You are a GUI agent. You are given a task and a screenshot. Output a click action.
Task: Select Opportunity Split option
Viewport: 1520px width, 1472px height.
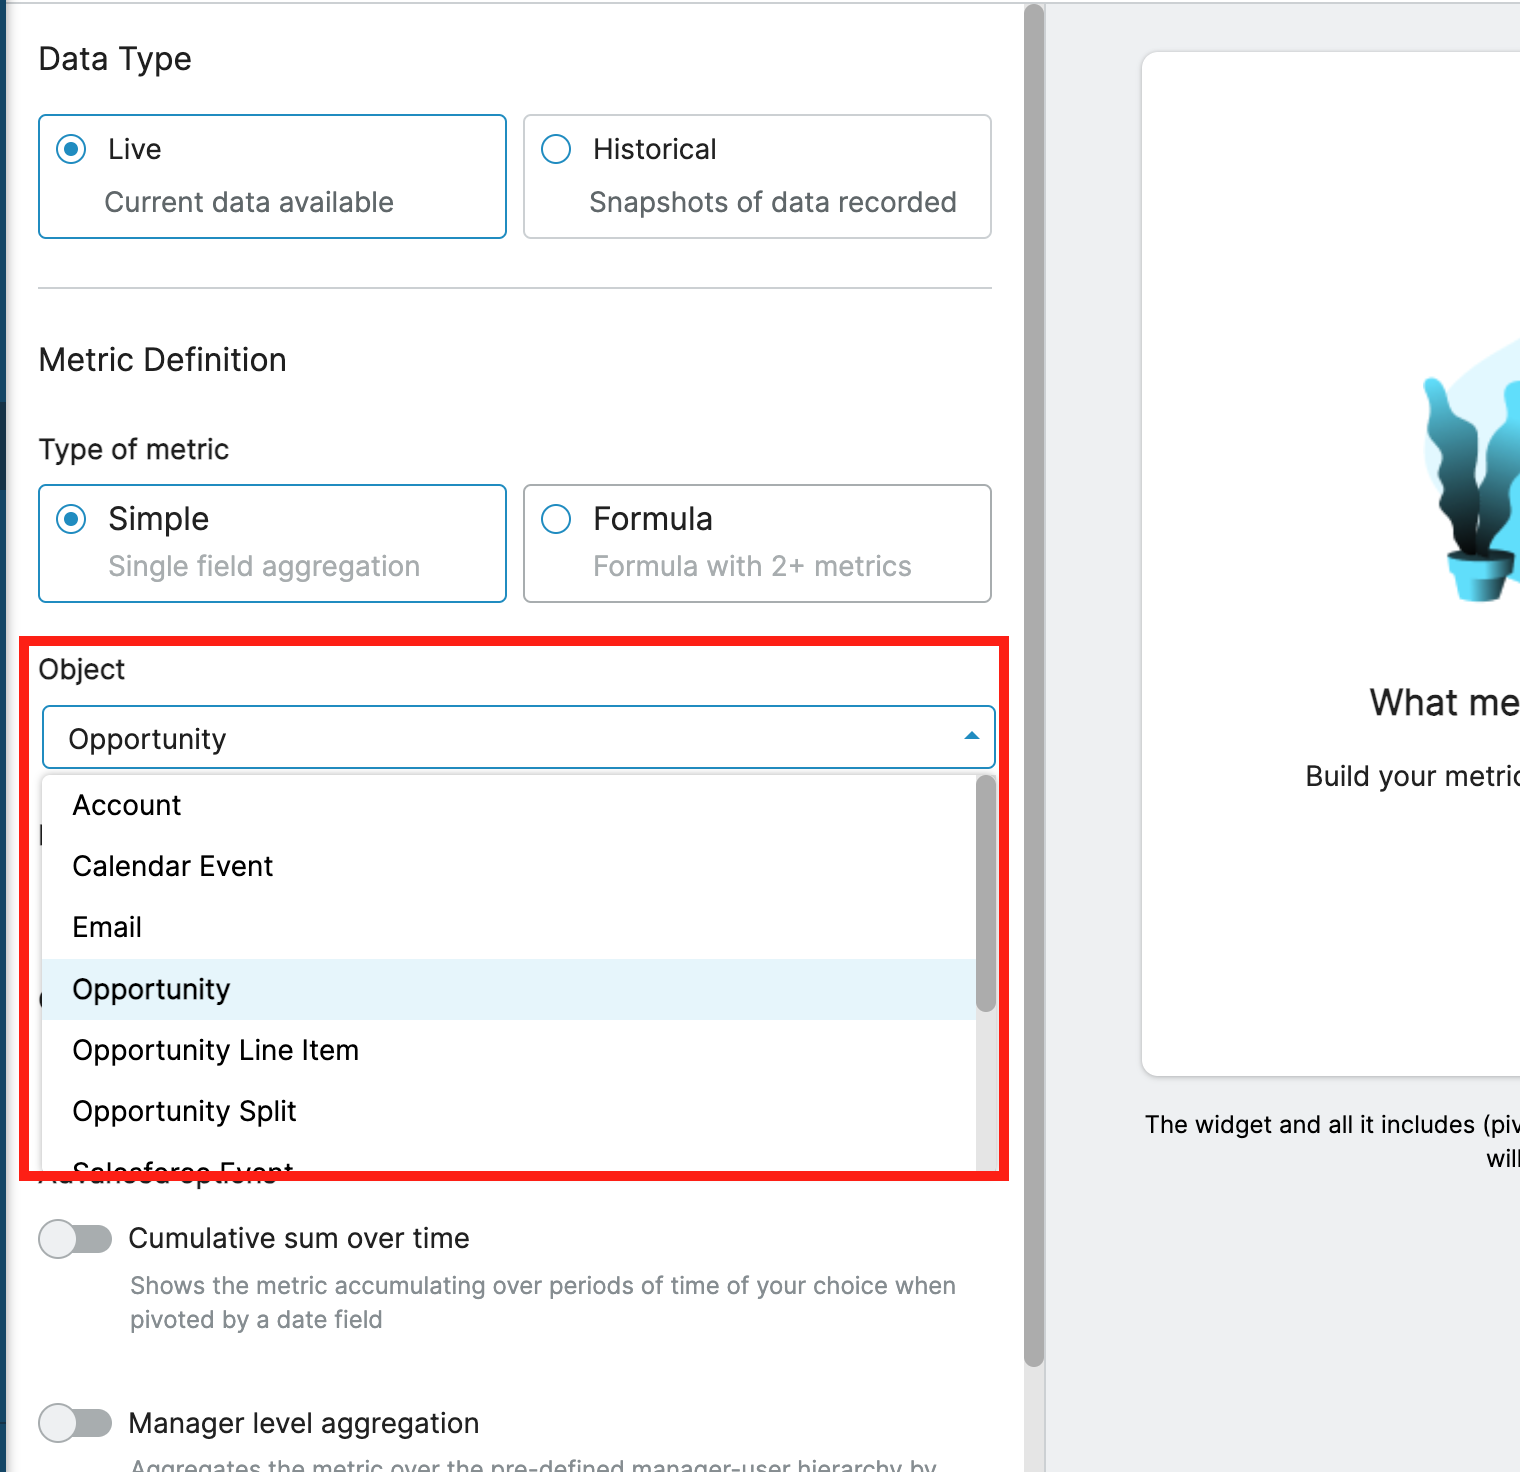click(508, 1111)
